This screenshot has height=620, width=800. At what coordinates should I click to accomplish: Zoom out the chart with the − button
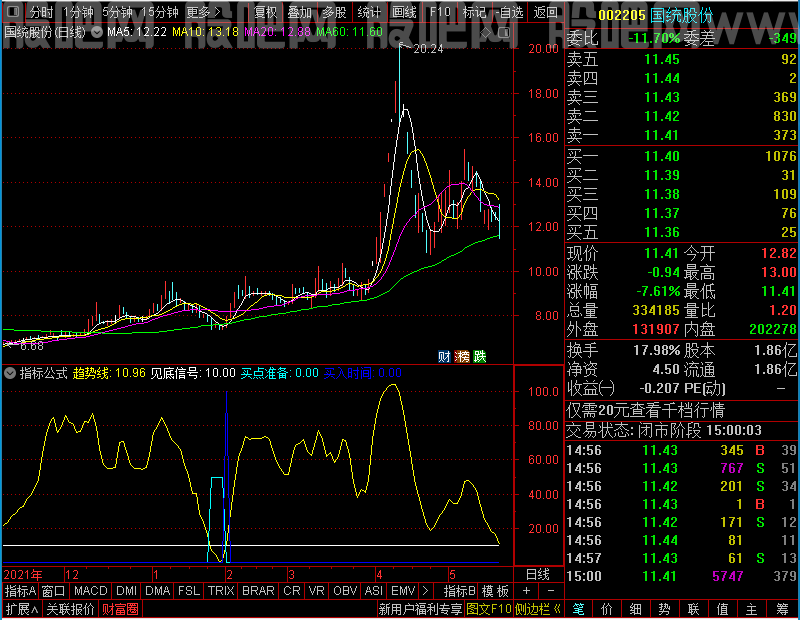click(551, 591)
